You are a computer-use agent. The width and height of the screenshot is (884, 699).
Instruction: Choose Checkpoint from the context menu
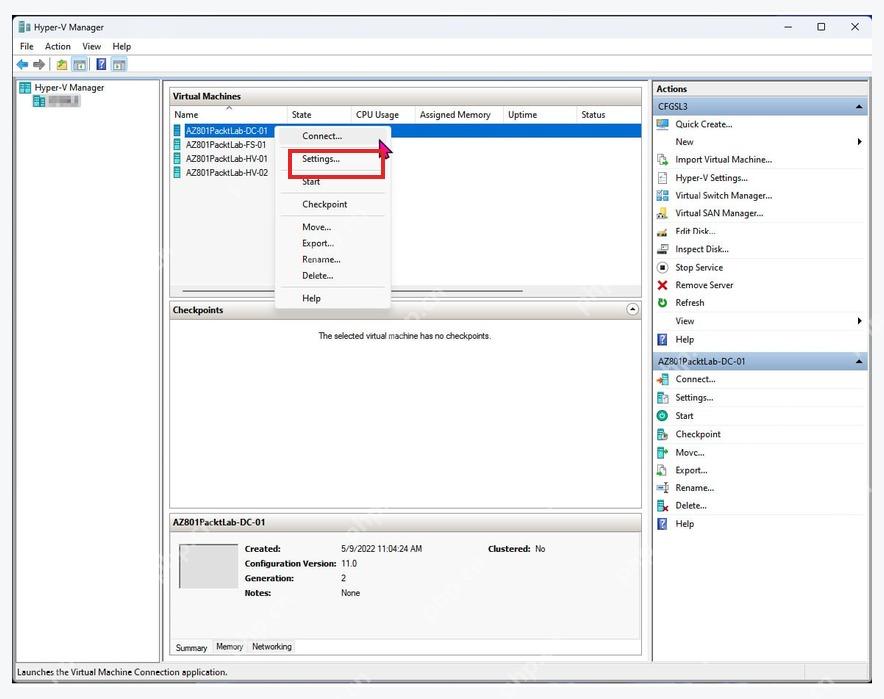point(333,204)
